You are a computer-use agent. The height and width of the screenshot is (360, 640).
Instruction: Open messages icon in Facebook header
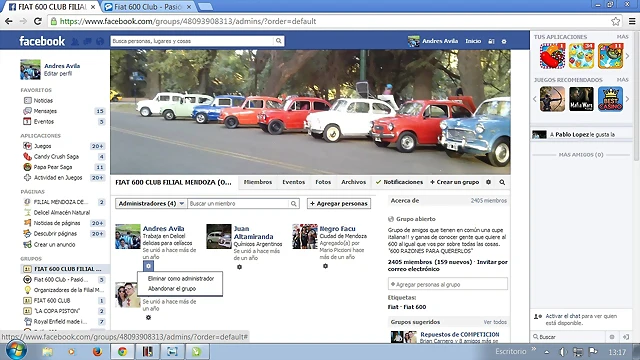87,41
